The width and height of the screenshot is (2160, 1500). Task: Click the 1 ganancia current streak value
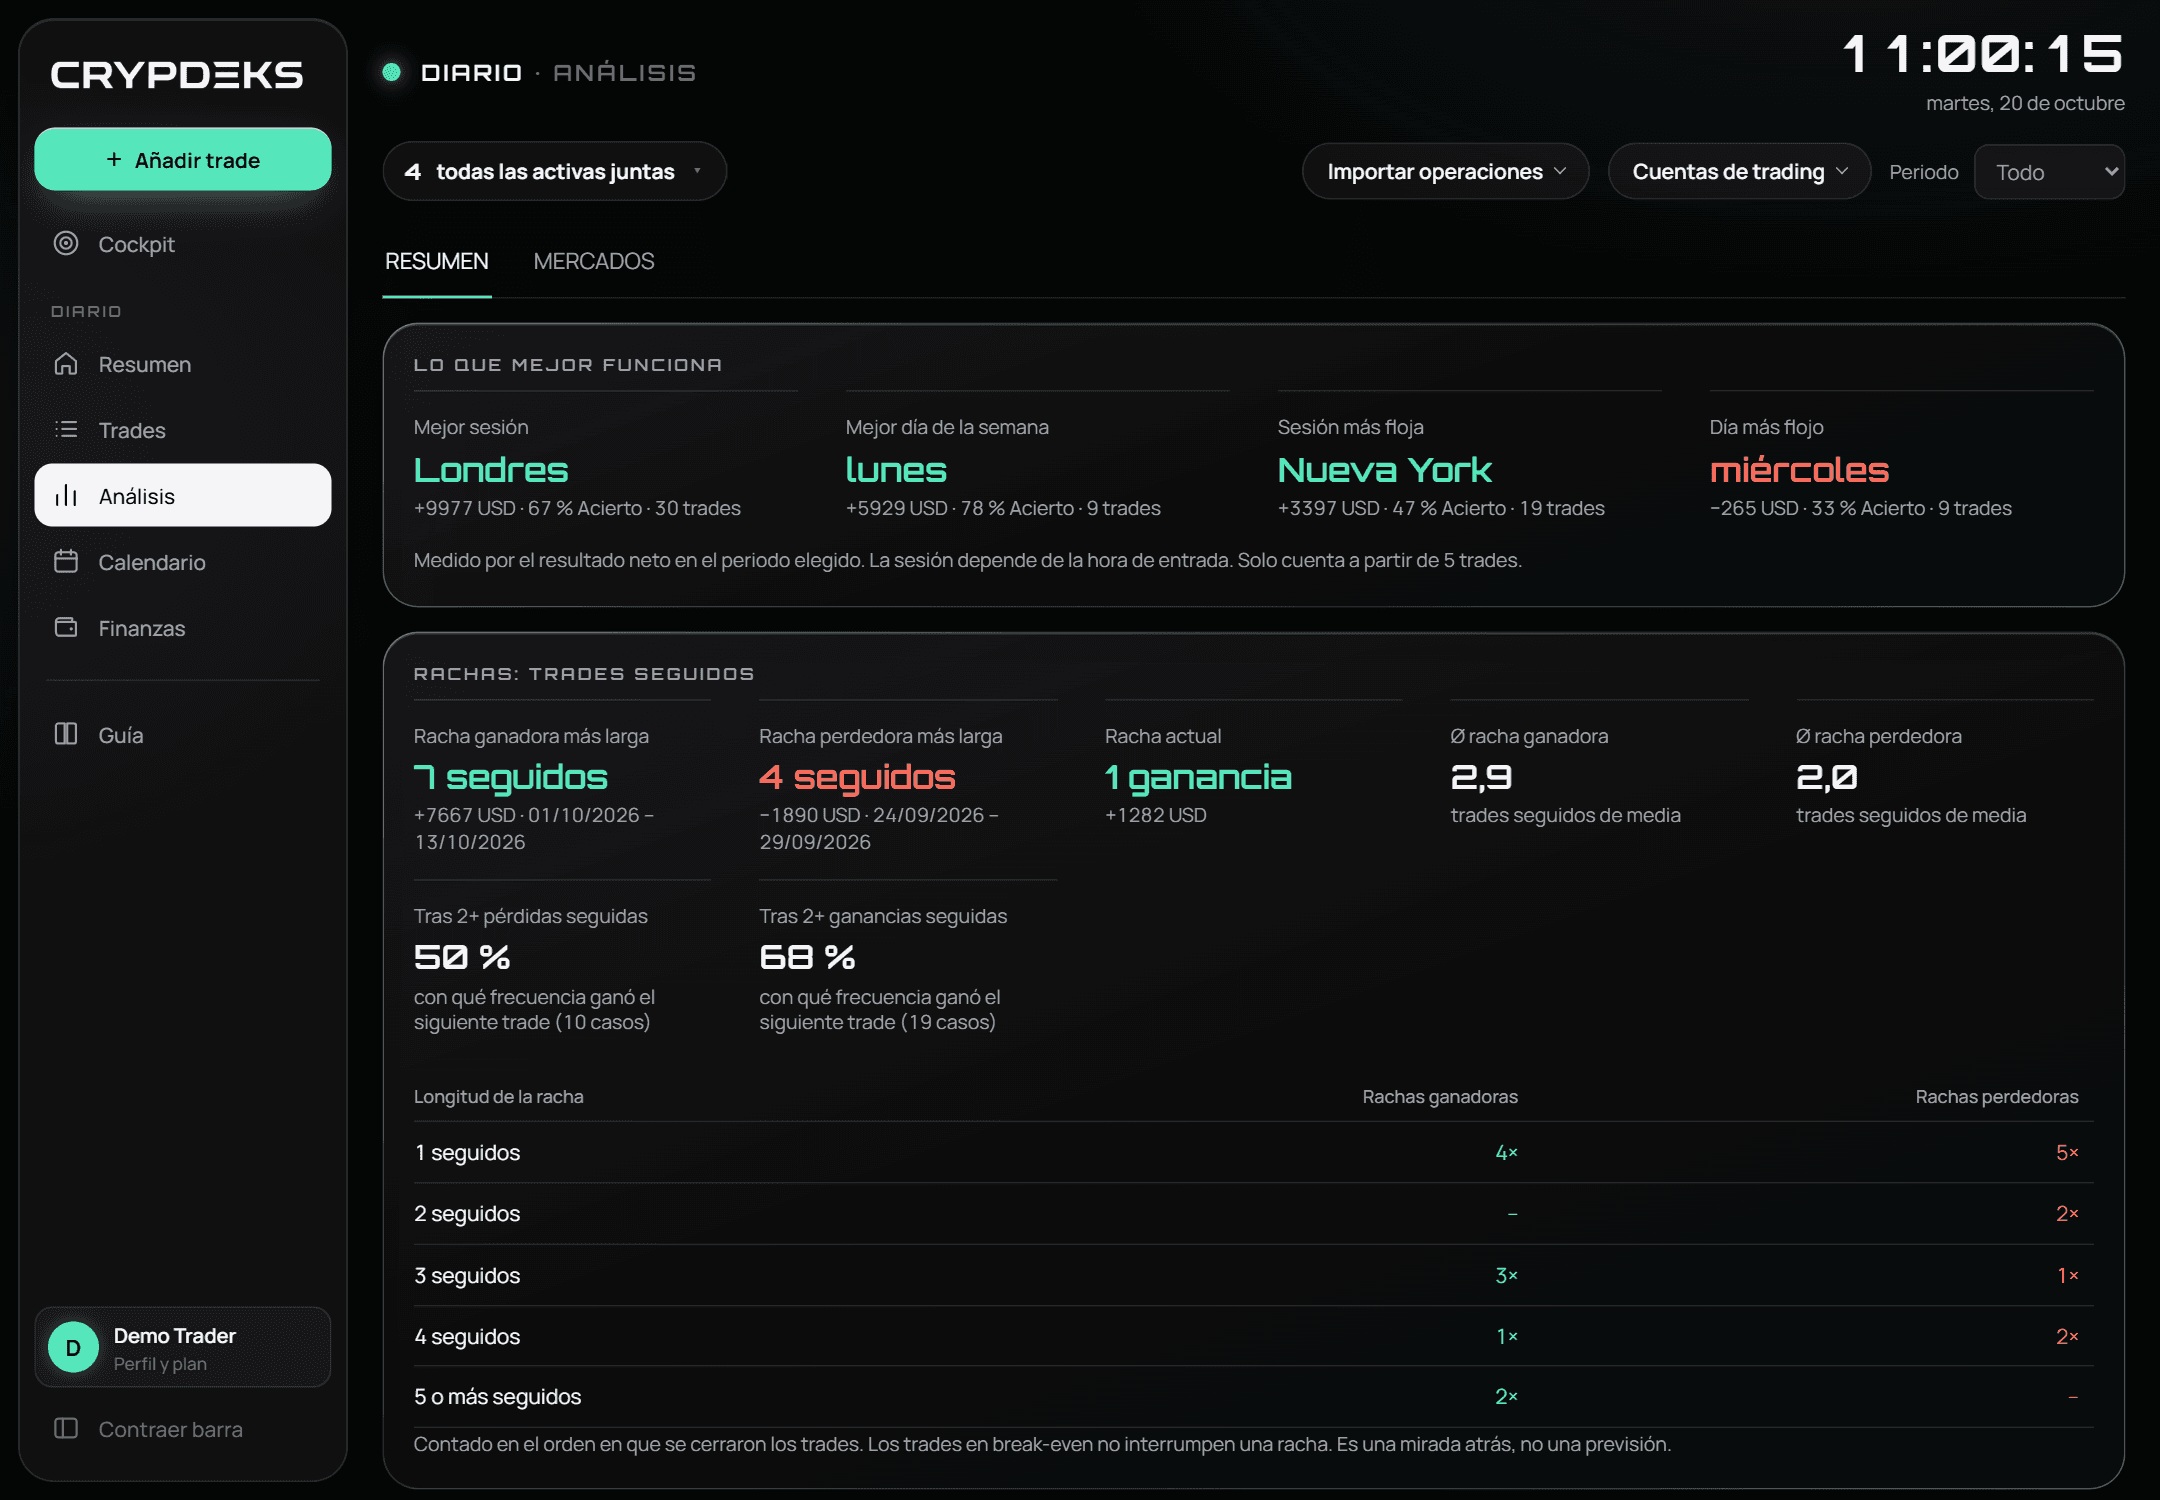1198,777
